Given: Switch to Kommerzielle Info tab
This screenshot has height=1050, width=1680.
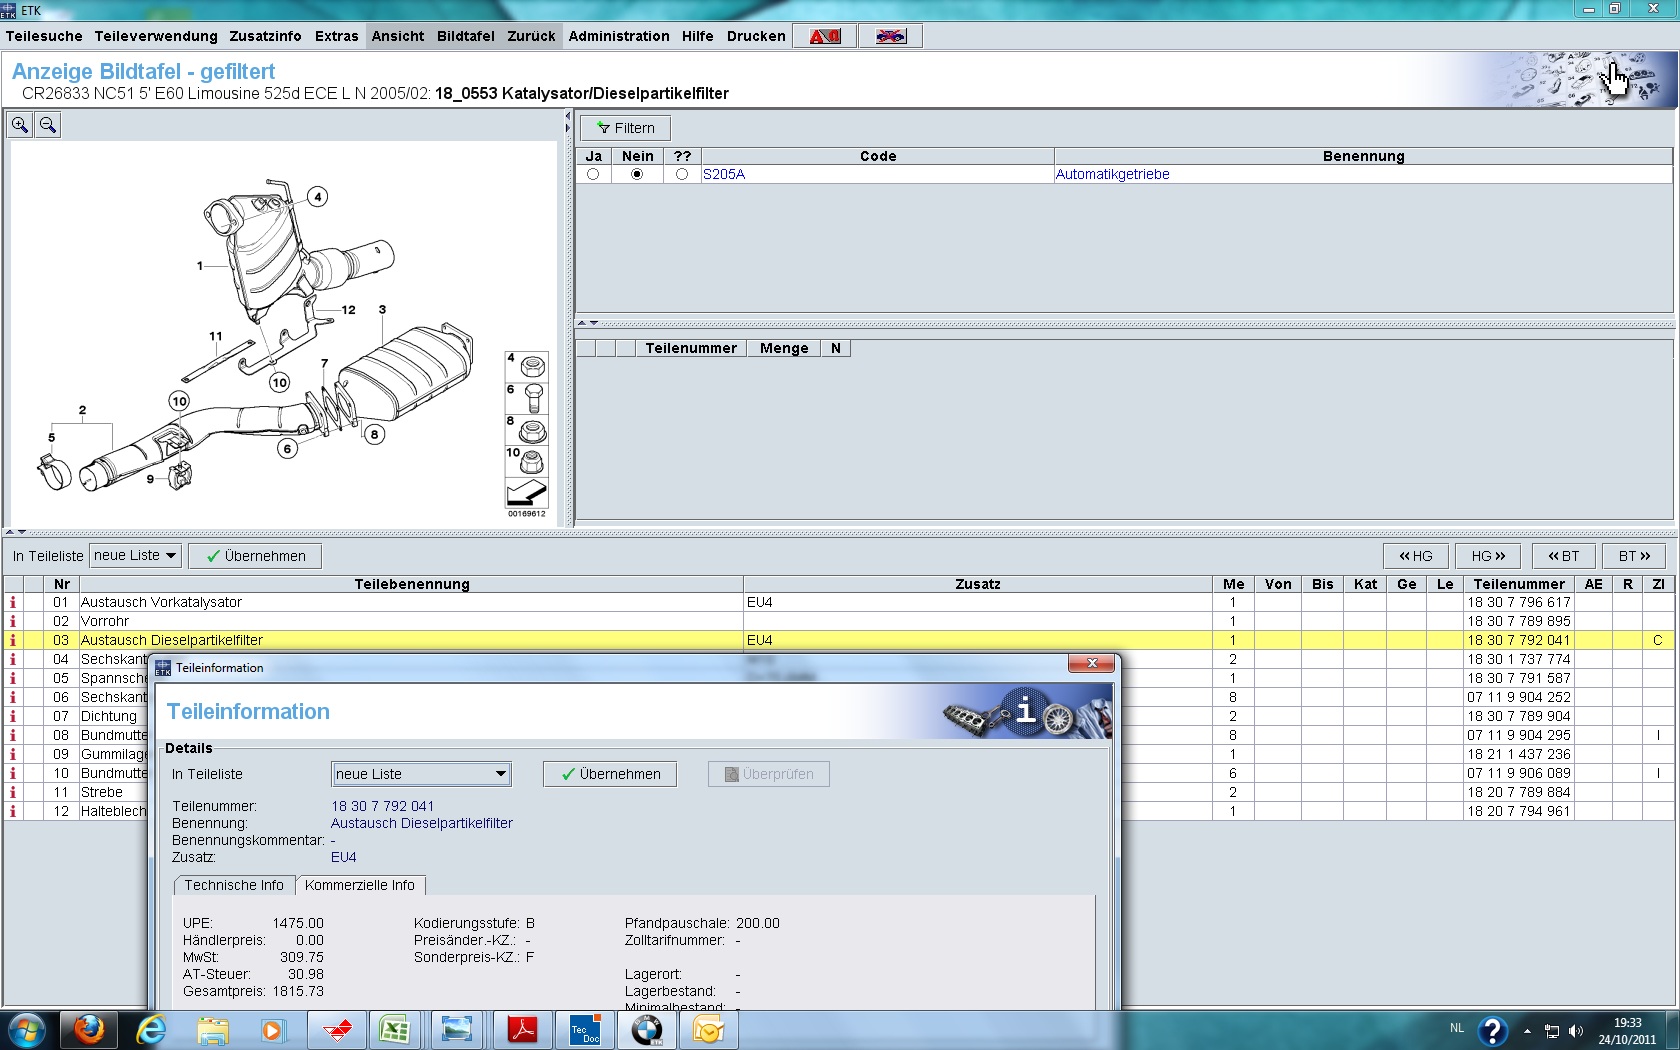Looking at the screenshot, I should [360, 885].
